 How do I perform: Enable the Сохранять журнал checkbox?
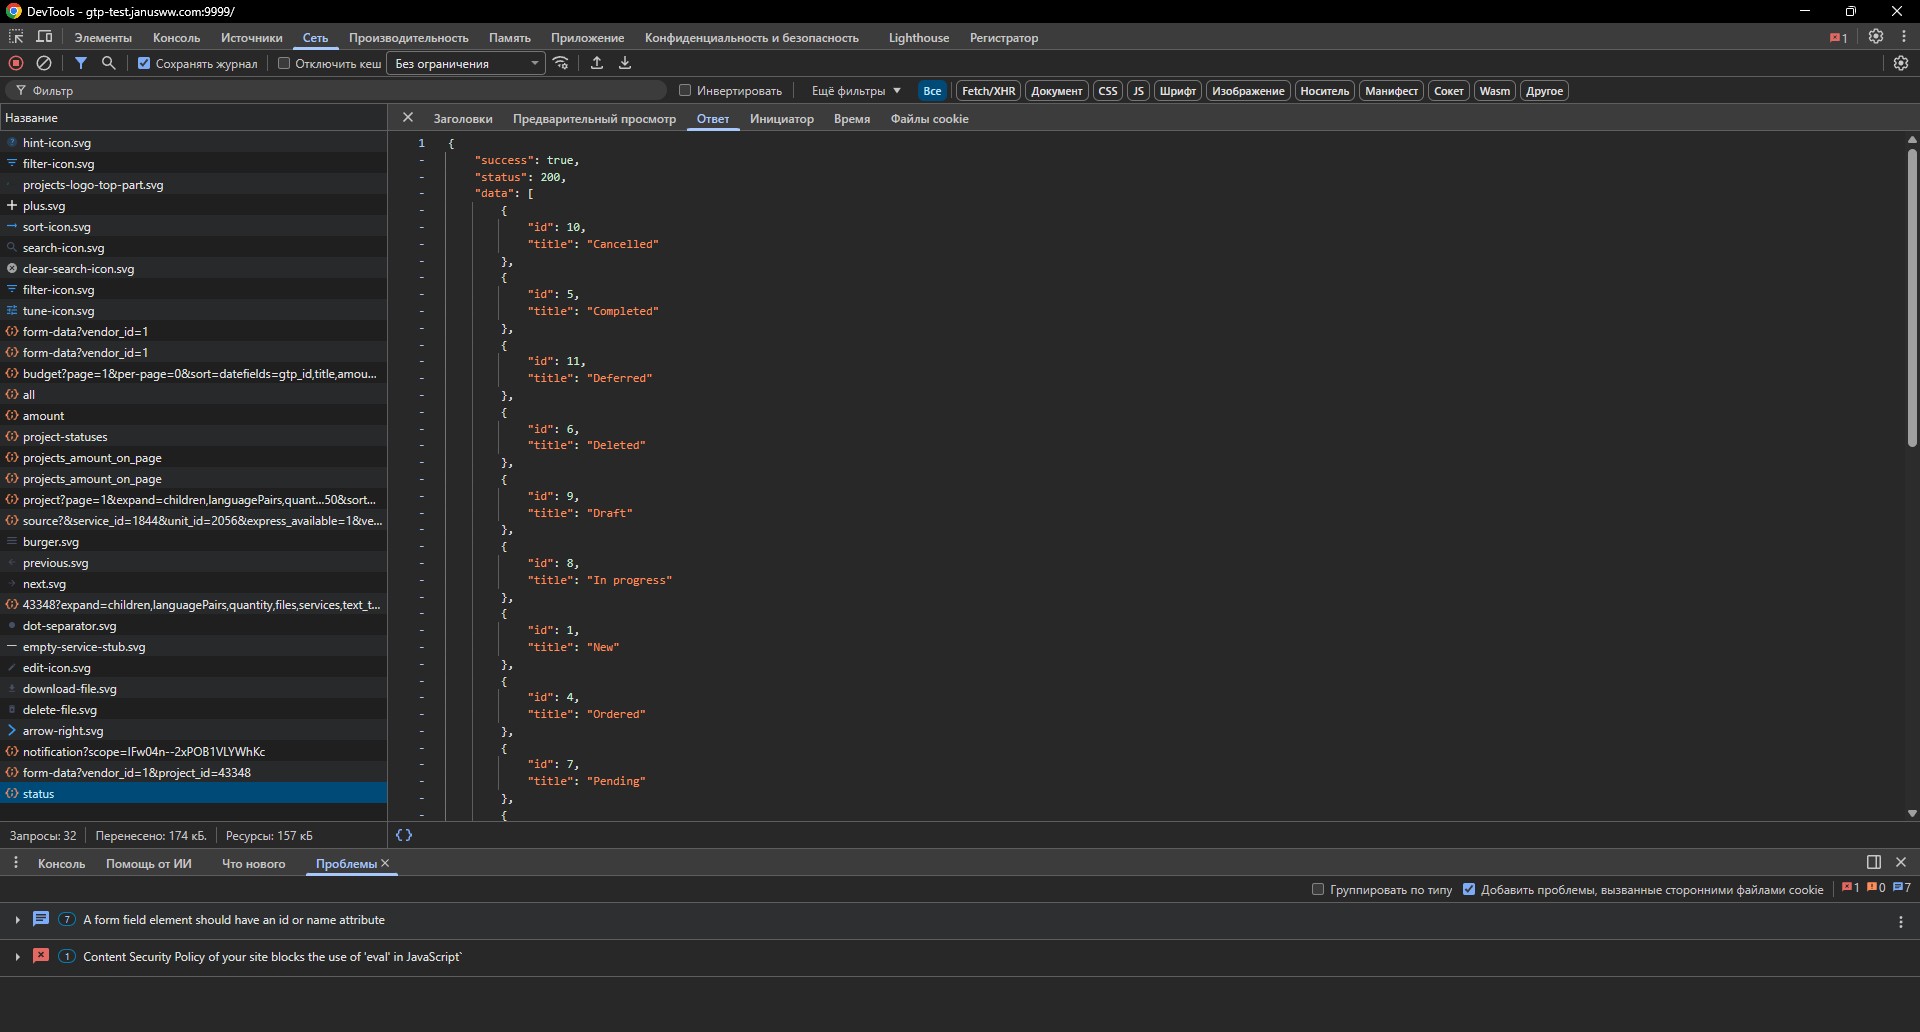click(x=143, y=63)
